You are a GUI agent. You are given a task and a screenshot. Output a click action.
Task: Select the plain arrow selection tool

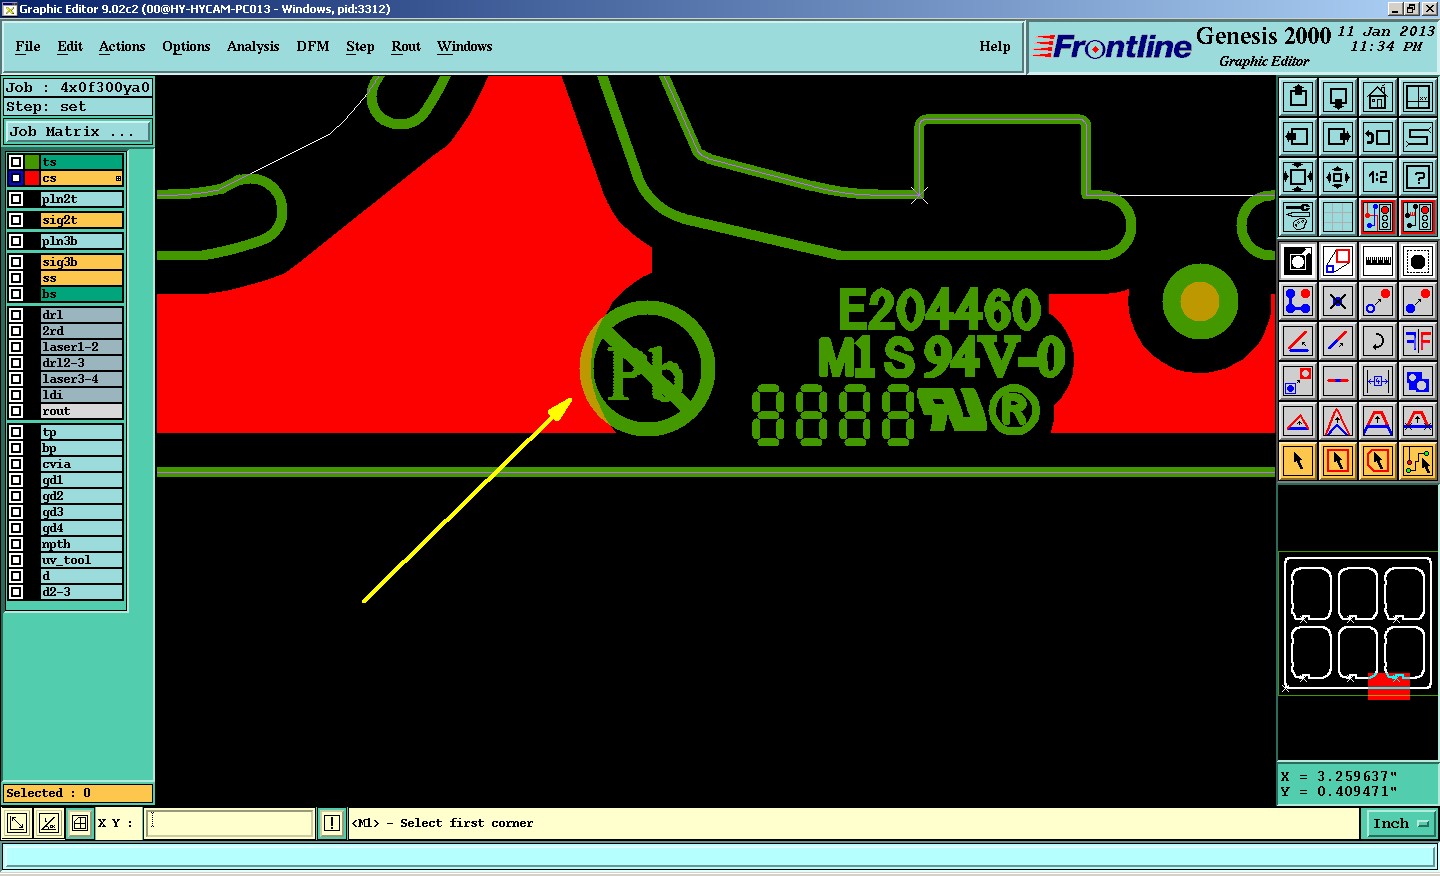1298,461
